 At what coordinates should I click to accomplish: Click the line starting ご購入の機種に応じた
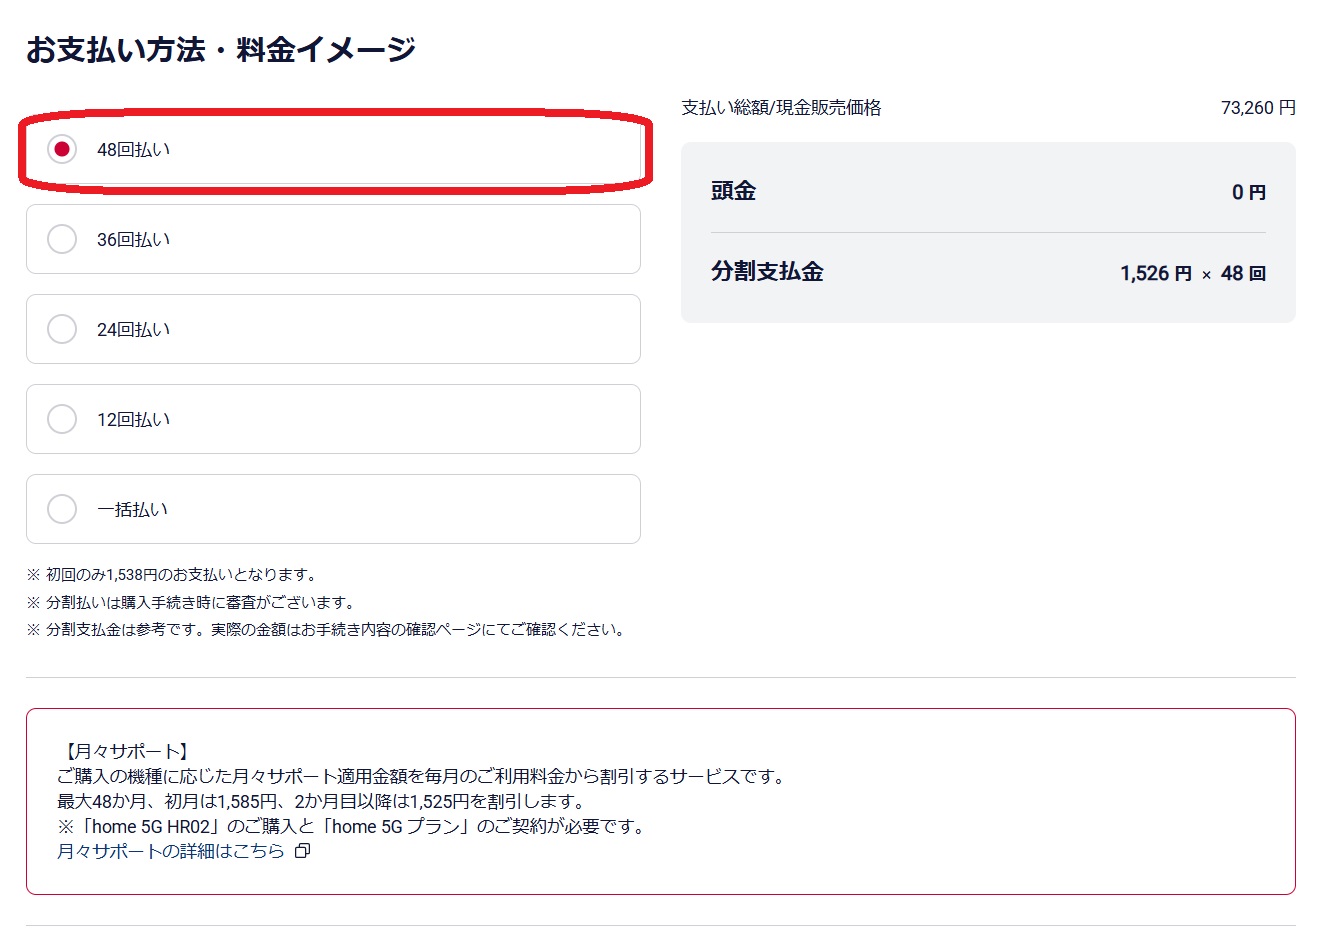click(423, 776)
